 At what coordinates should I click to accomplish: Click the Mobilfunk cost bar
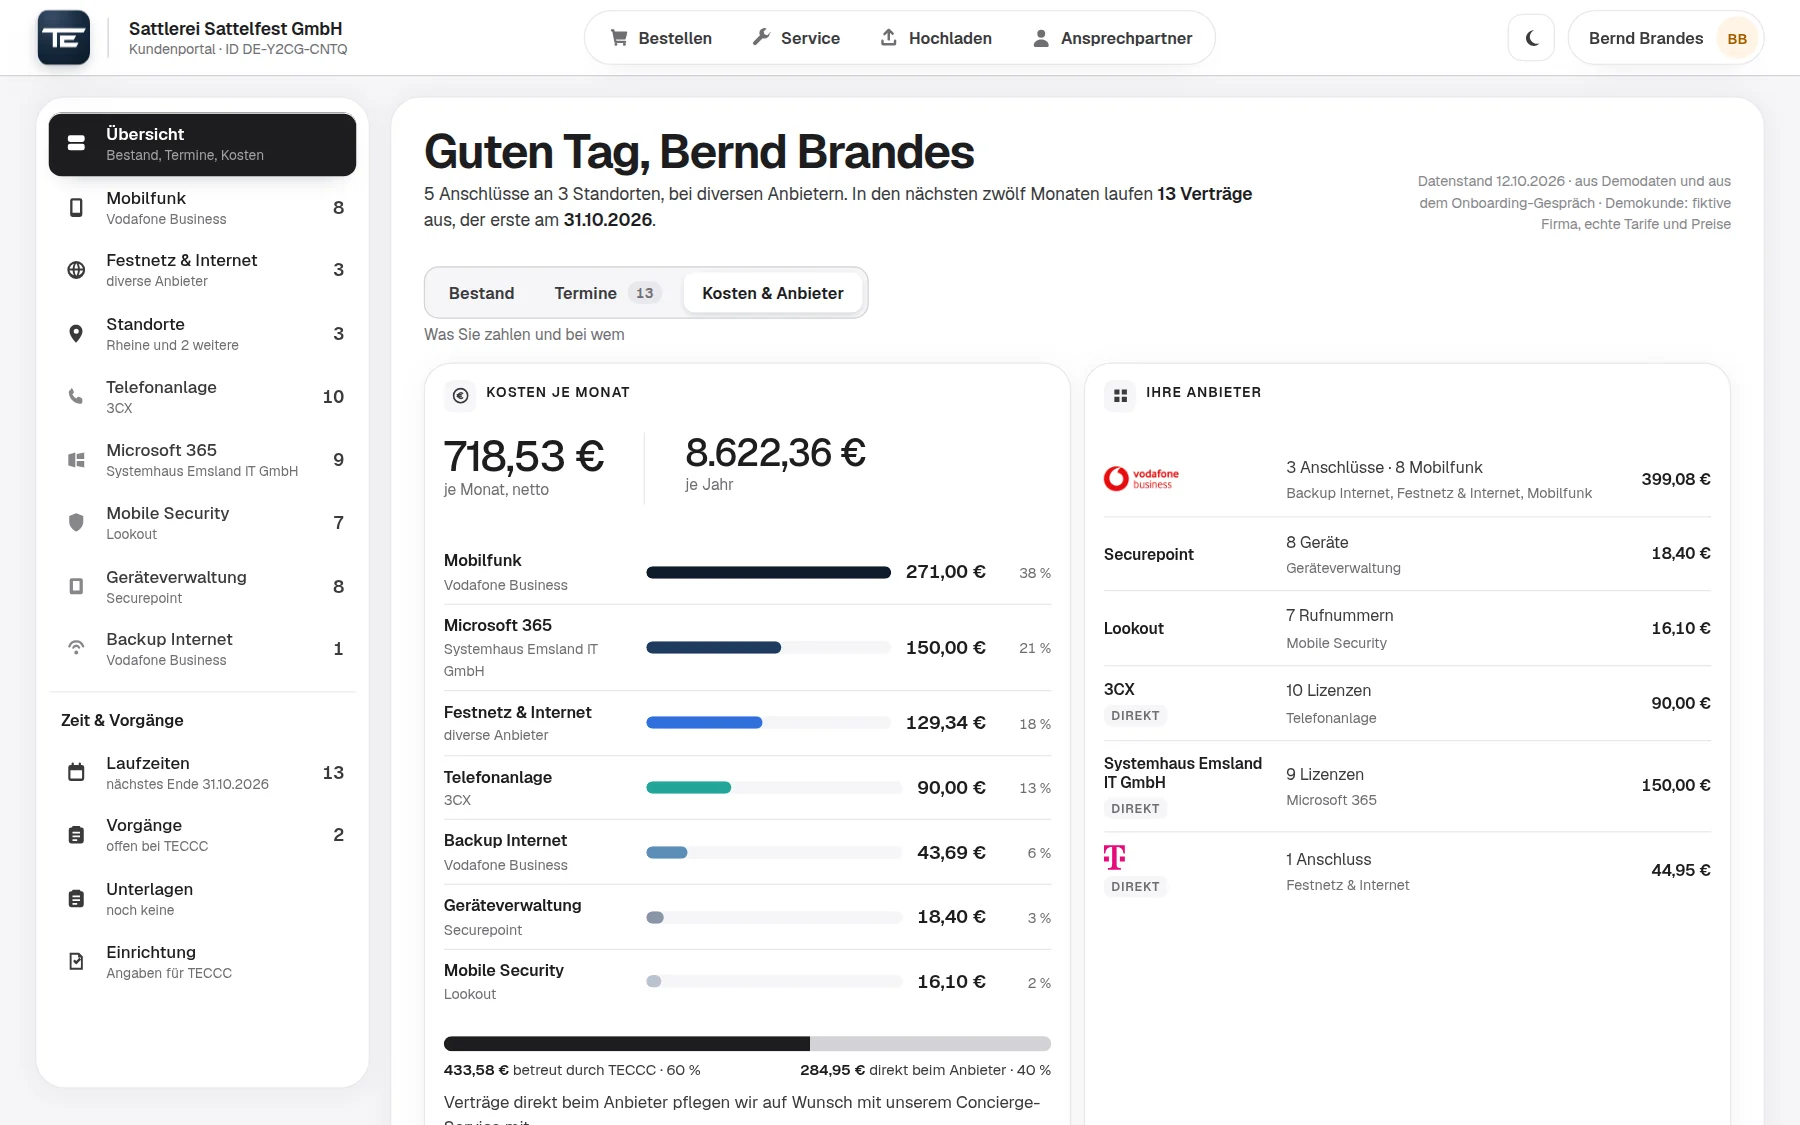coord(768,573)
